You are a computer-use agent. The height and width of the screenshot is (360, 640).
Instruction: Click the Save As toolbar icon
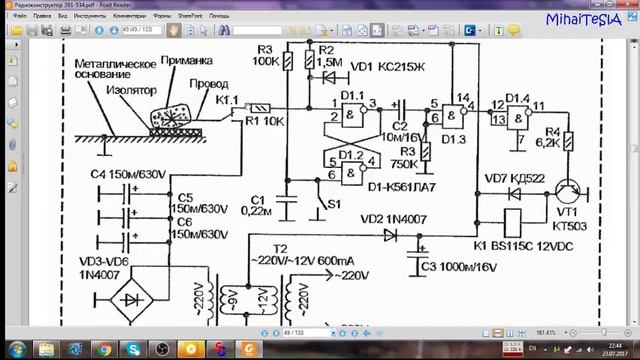pyautogui.click(x=47, y=31)
